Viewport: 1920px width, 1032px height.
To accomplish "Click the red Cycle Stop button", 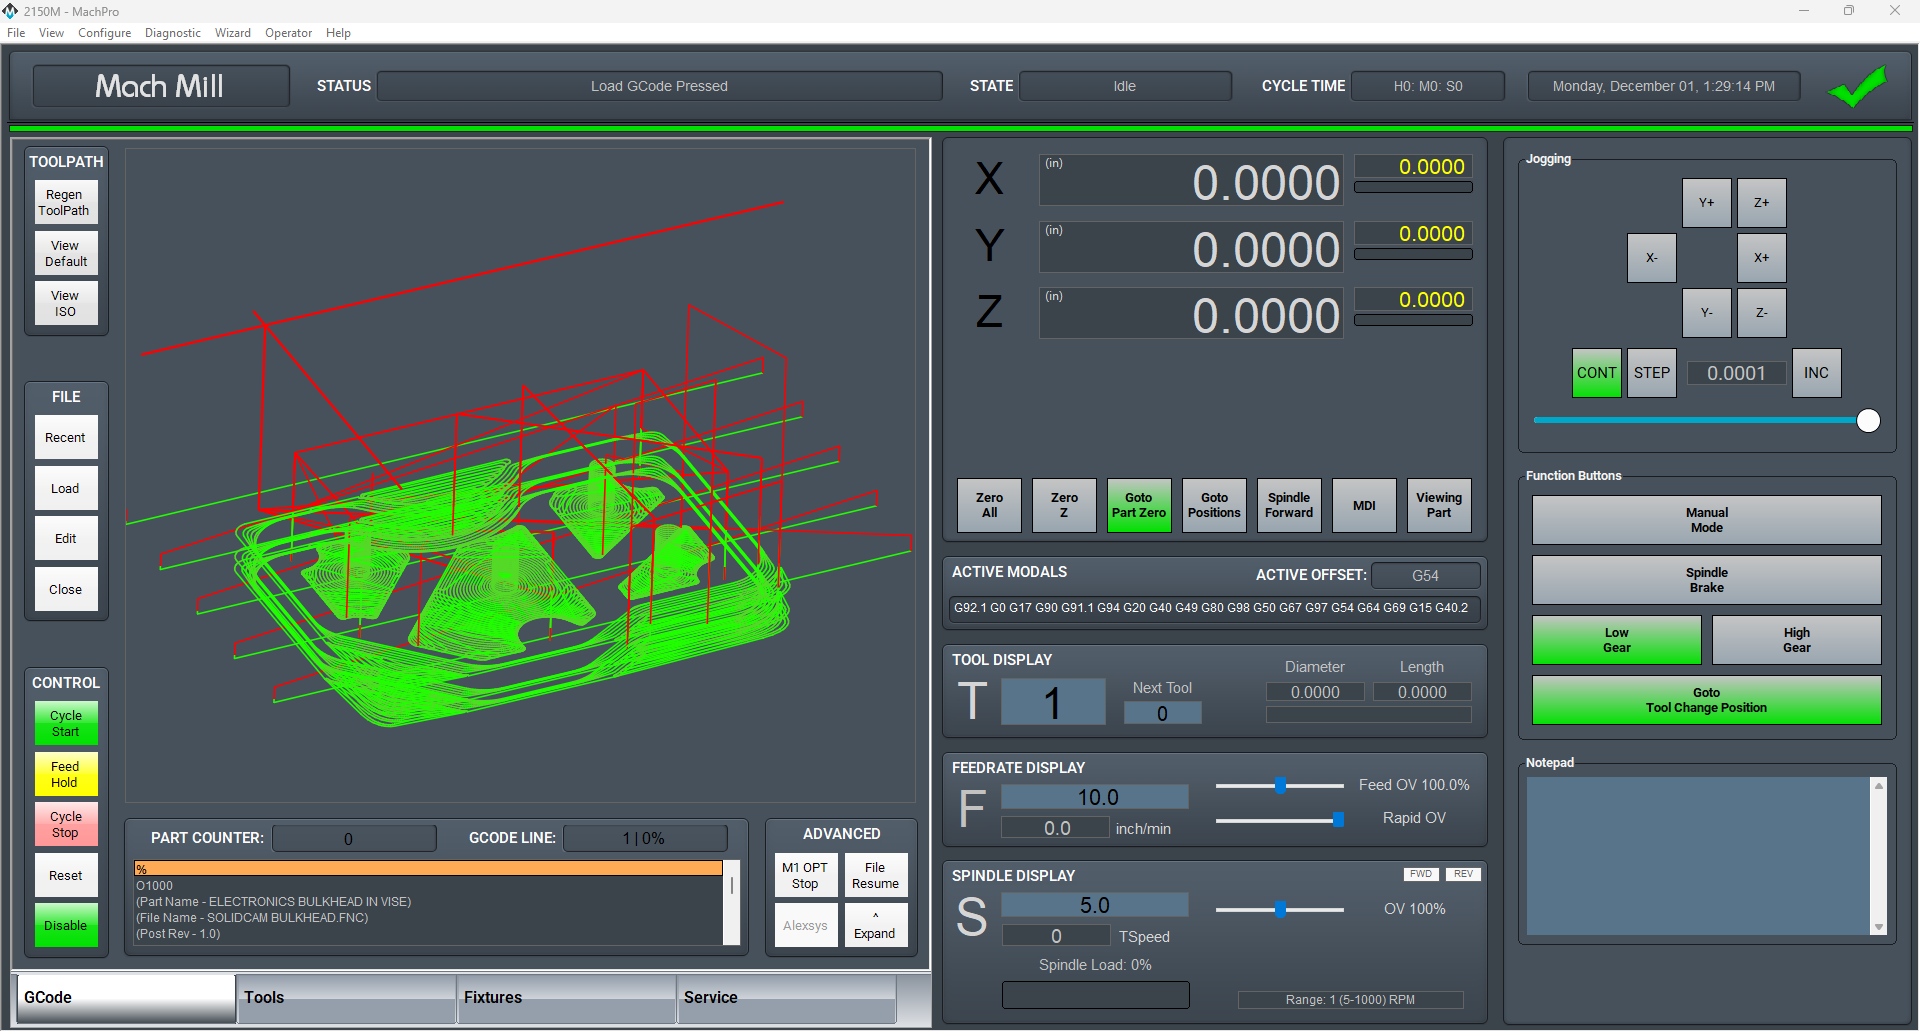I will (66, 824).
